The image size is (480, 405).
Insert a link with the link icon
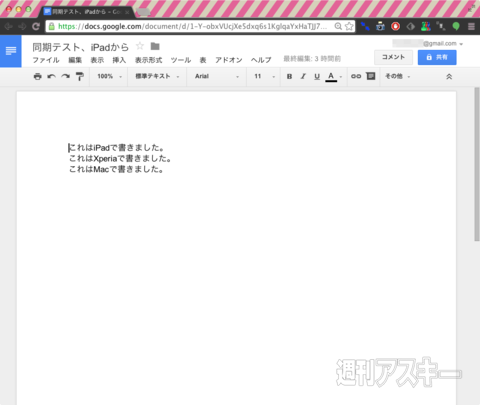[x=356, y=76]
